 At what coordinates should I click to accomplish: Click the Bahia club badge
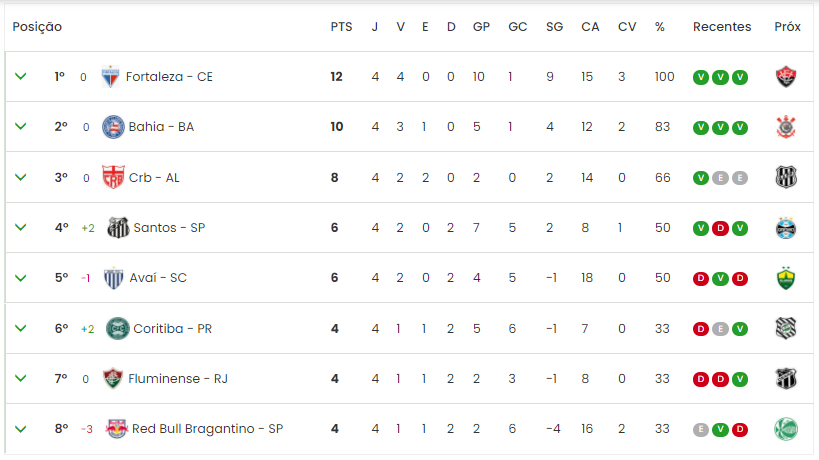point(113,127)
